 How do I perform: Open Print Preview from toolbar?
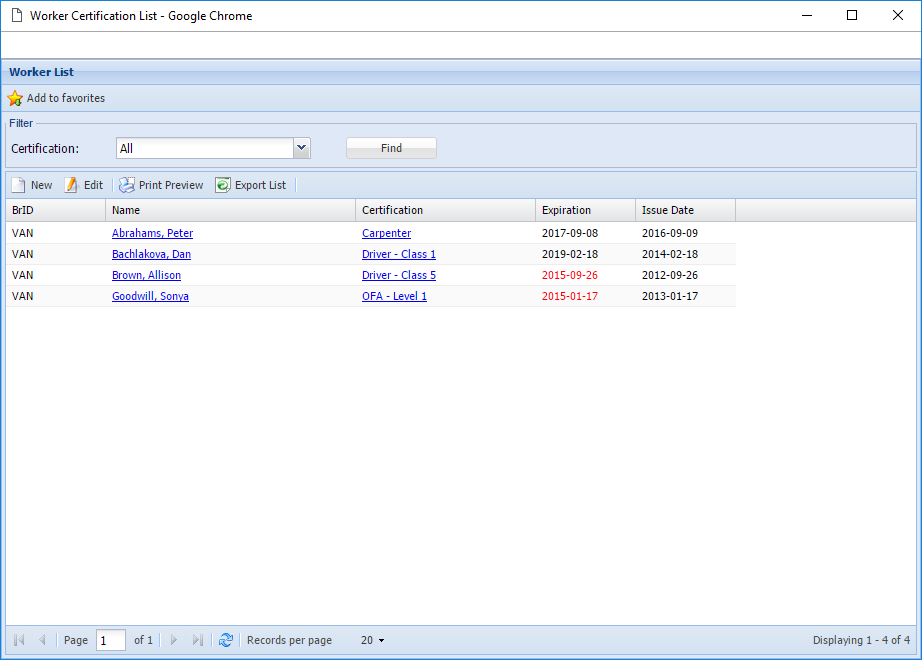click(127, 185)
